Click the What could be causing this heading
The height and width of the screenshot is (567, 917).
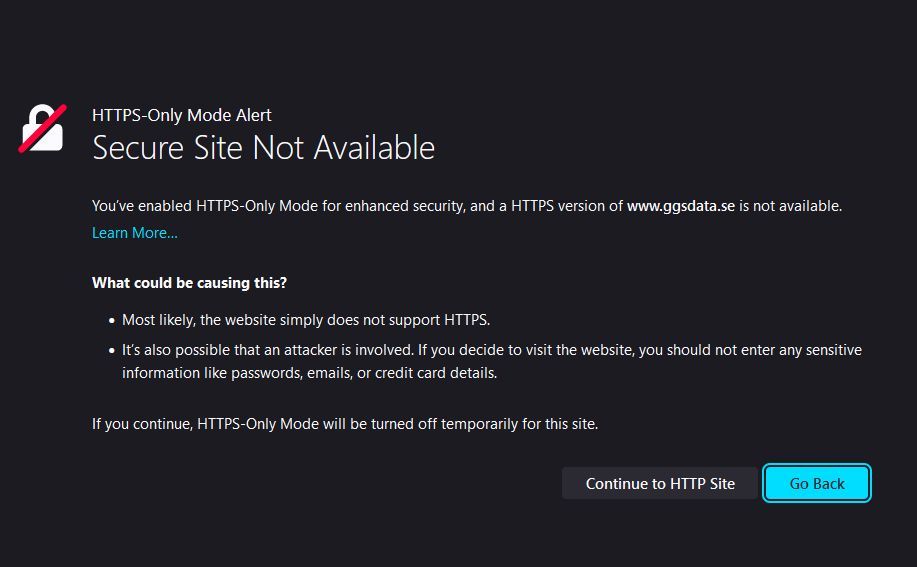189,283
